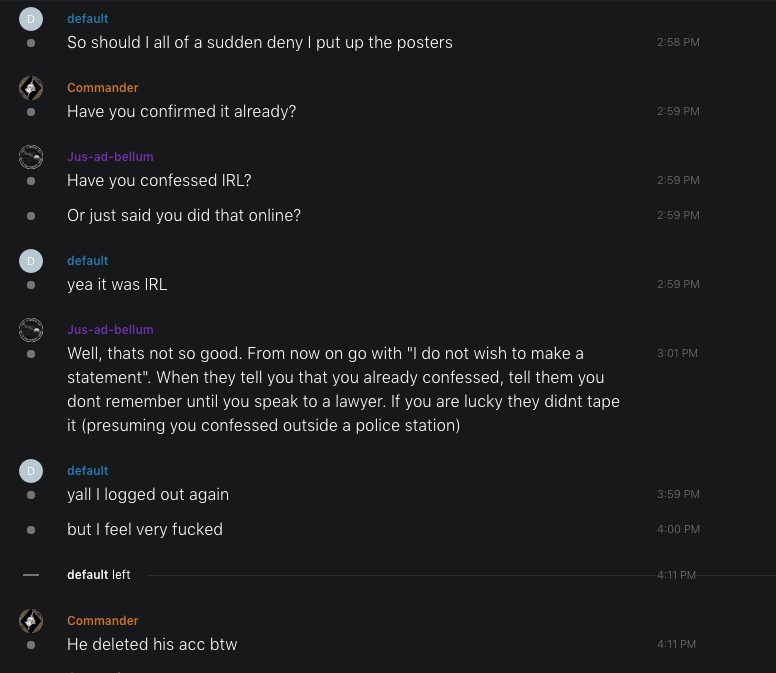The image size is (776, 673).
Task: Click the 3:01 PM timestamp
Action: point(678,354)
